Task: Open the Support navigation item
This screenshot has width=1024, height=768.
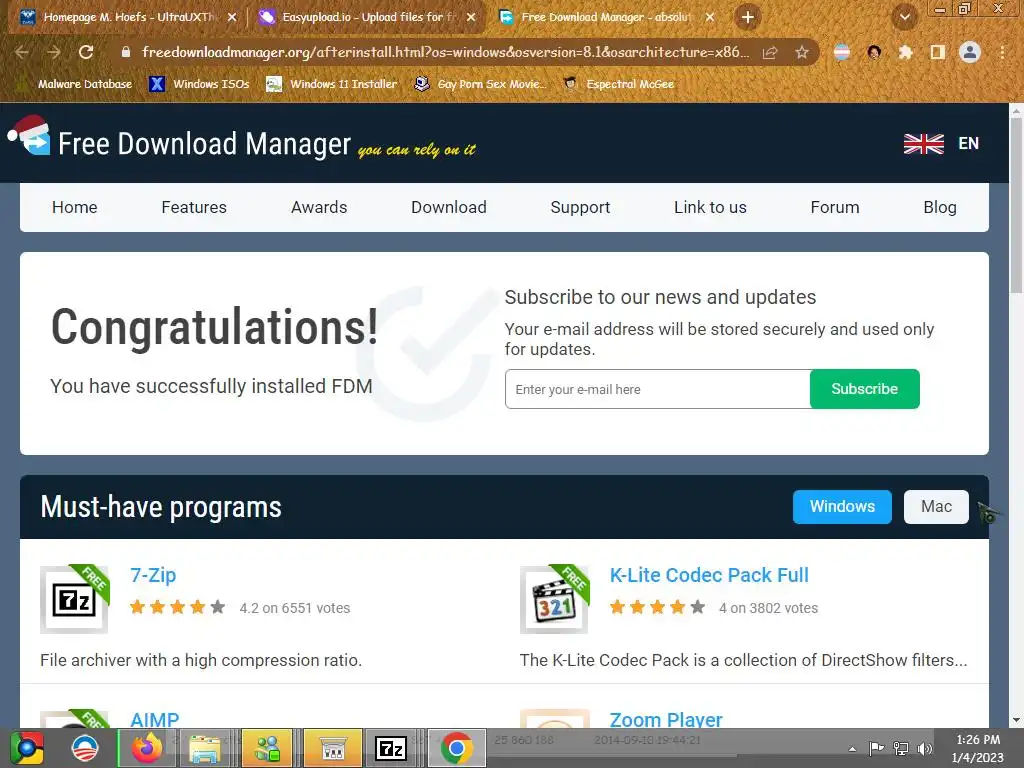Action: pyautogui.click(x=580, y=207)
